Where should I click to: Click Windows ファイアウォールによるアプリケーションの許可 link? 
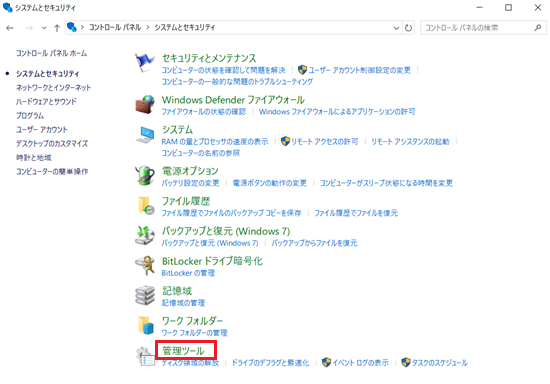(337, 112)
